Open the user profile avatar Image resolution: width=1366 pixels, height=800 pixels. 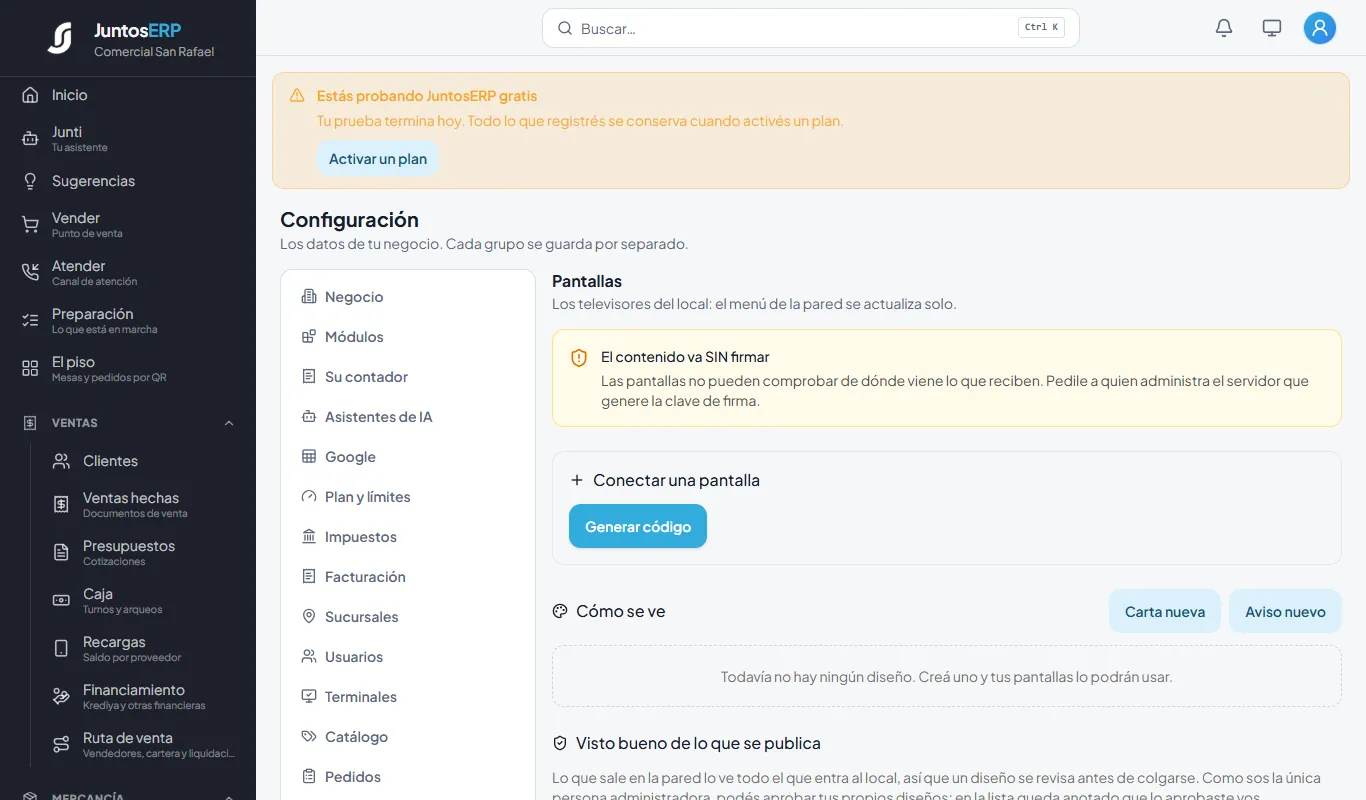click(x=1320, y=28)
